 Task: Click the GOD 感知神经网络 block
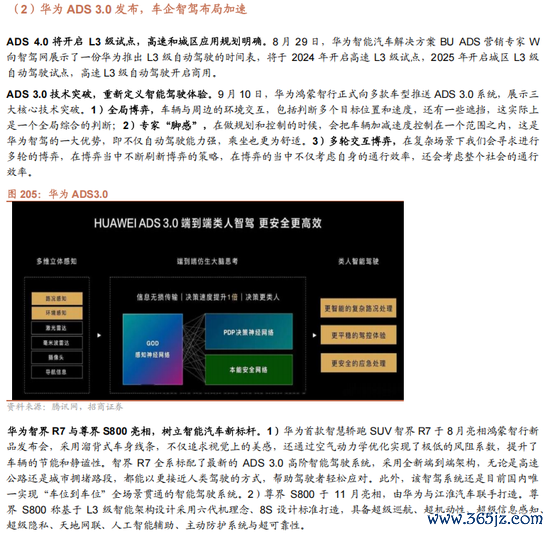(153, 349)
